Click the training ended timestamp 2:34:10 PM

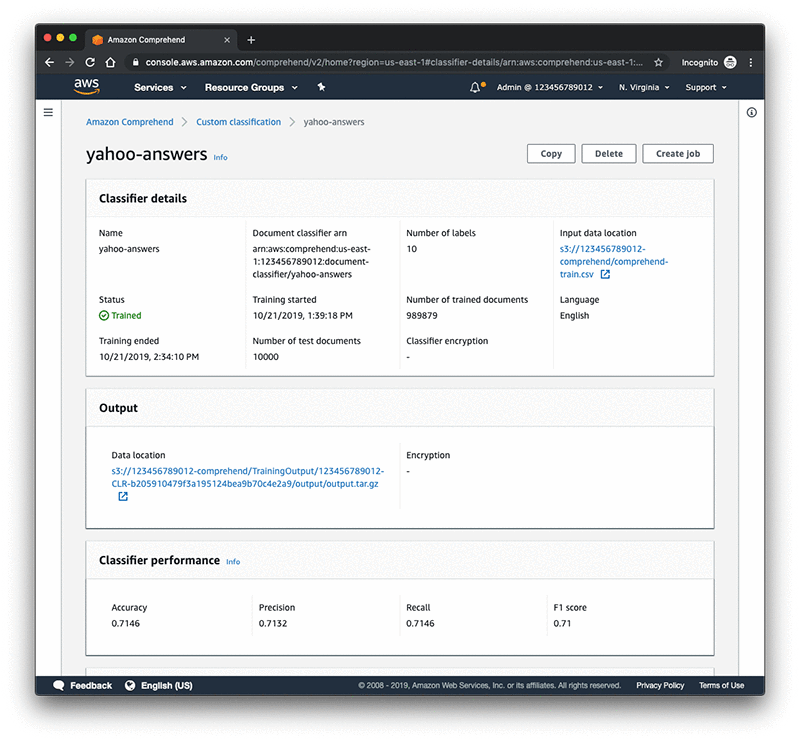click(149, 357)
